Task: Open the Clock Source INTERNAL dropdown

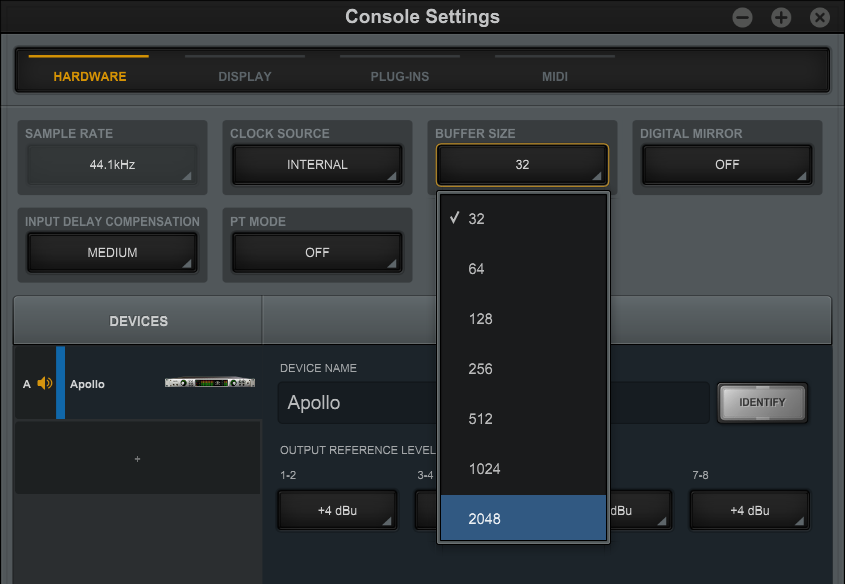Action: point(317,164)
